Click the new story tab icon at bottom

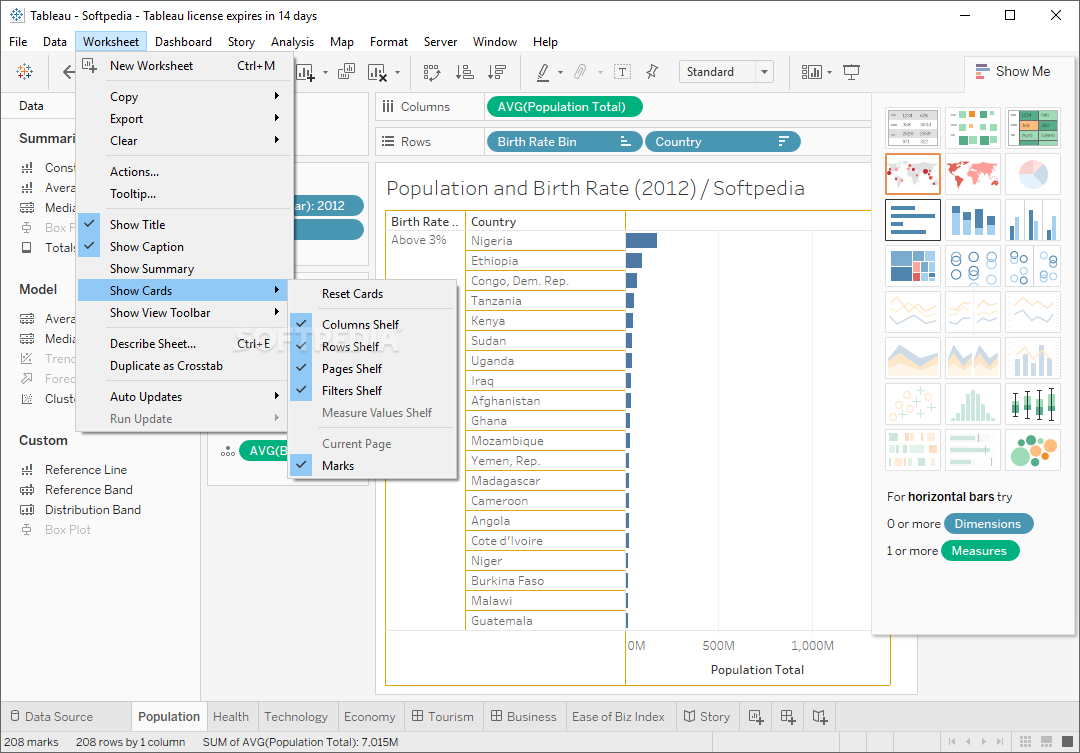[x=820, y=716]
